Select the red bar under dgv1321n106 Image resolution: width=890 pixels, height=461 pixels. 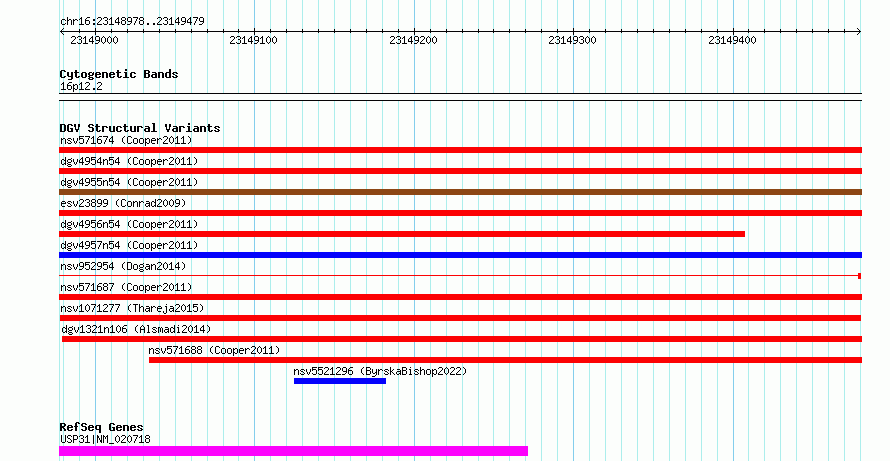tap(462, 339)
